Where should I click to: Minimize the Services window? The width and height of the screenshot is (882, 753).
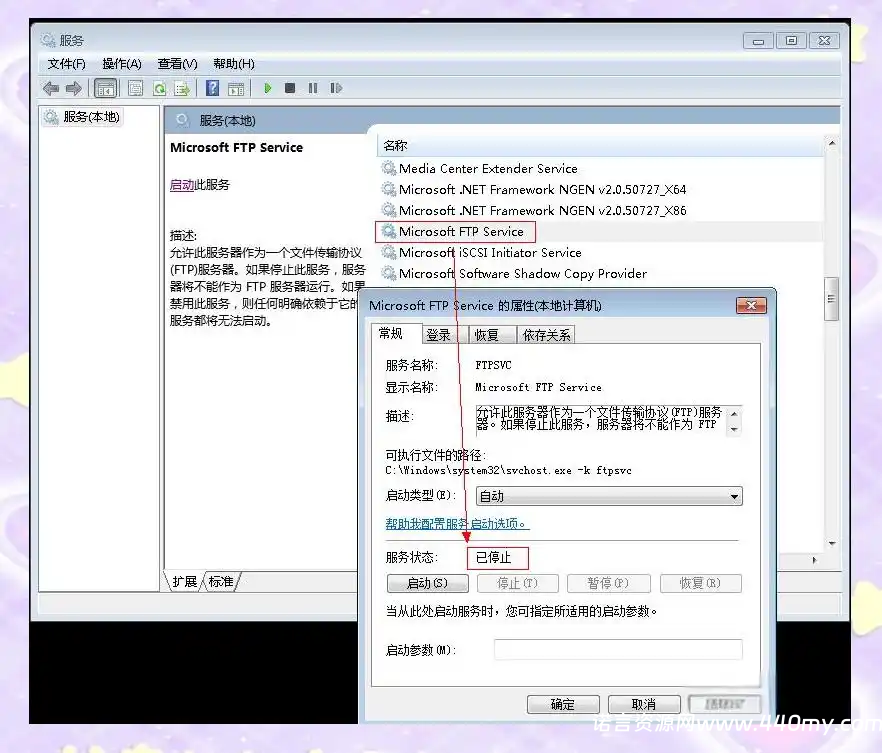point(758,40)
